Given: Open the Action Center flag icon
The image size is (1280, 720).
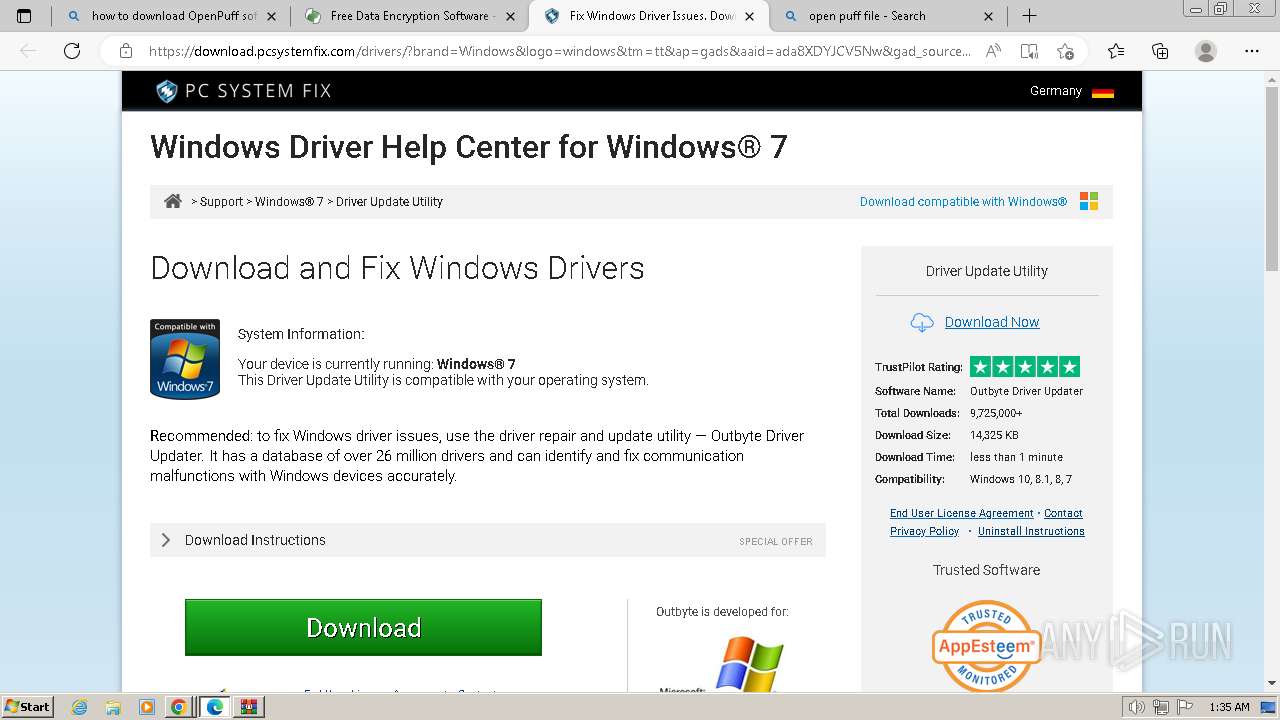Looking at the screenshot, I should [1184, 707].
